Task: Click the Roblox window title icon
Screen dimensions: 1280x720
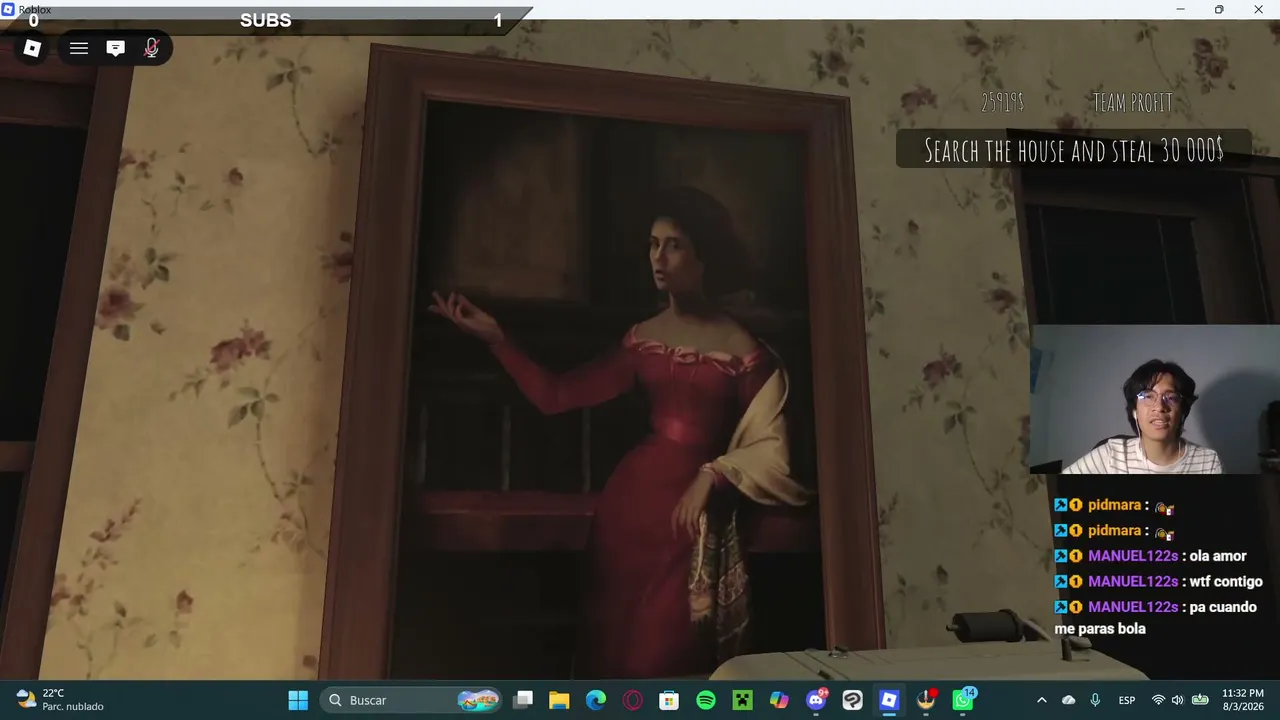Action: 9,9
